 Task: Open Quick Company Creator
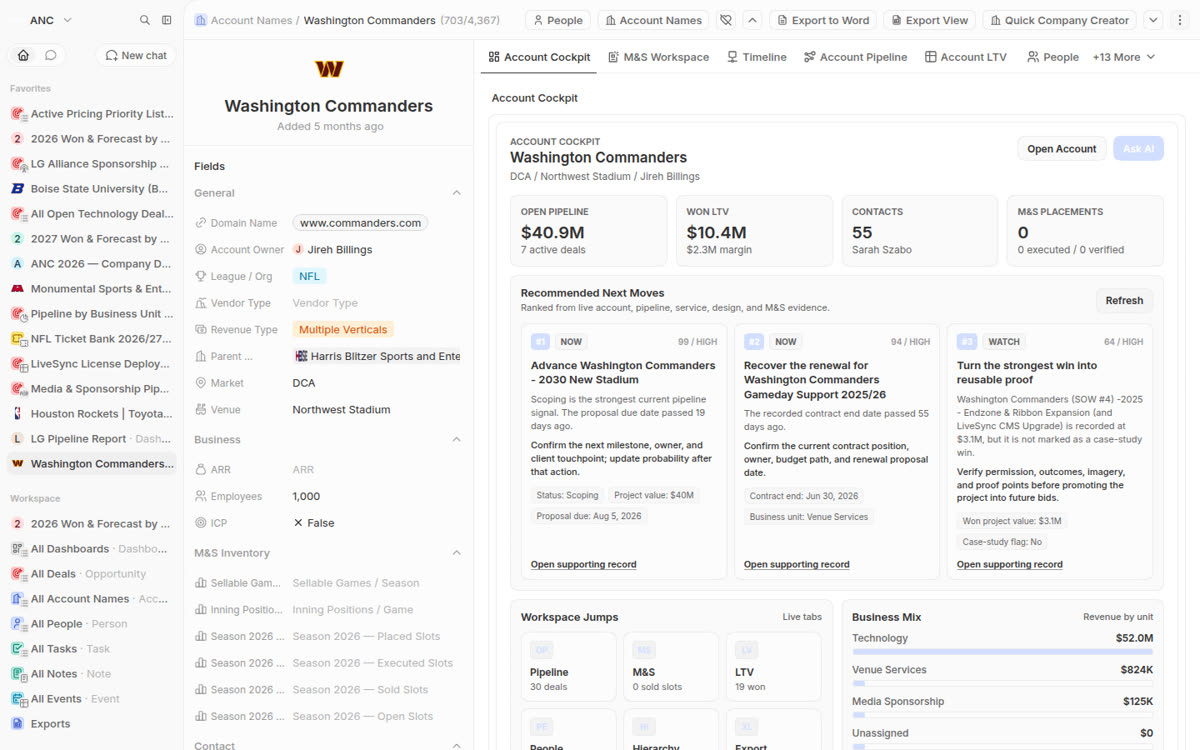[x=1060, y=20]
